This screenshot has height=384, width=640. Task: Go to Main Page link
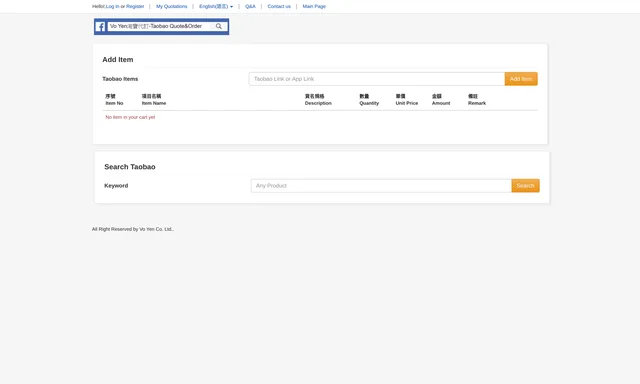[x=314, y=7]
